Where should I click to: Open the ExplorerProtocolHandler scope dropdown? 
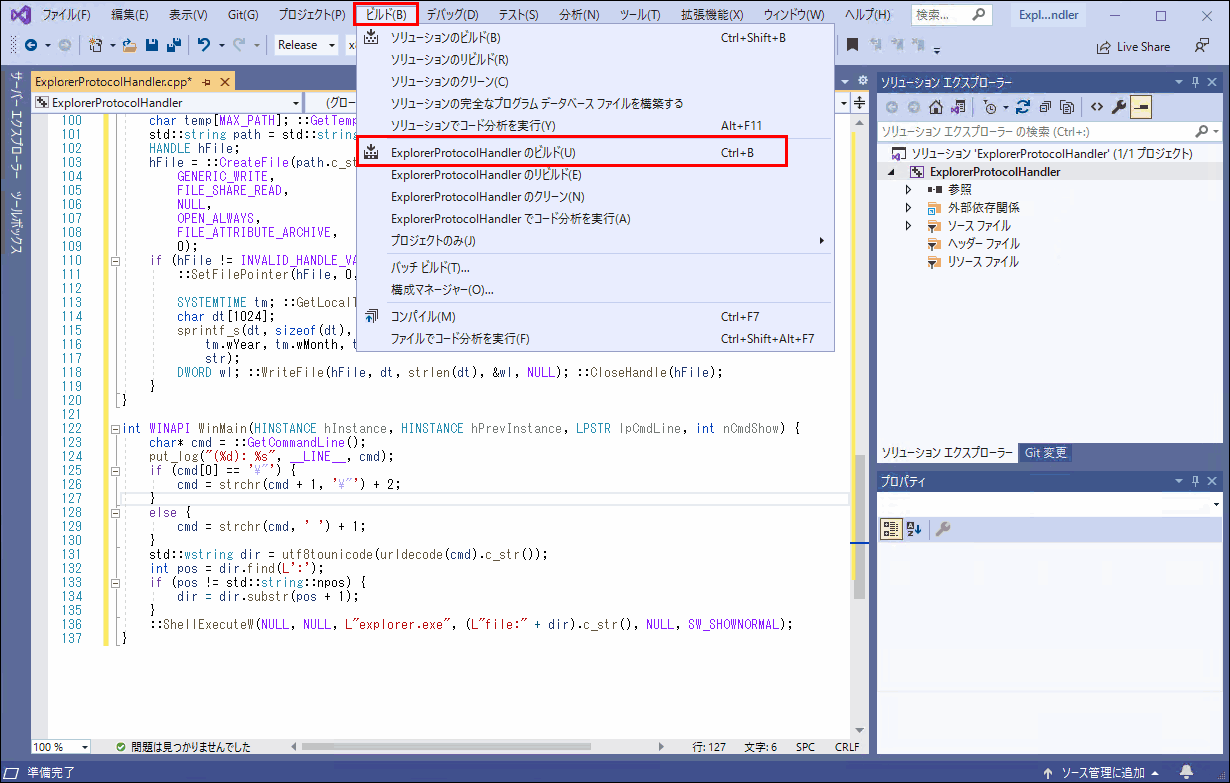coord(167,102)
